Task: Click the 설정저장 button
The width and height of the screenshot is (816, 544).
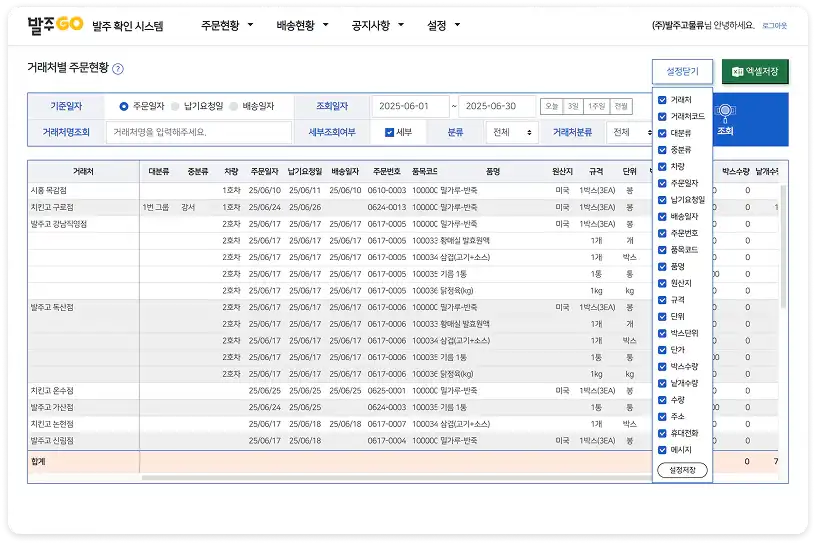Action: (682, 470)
